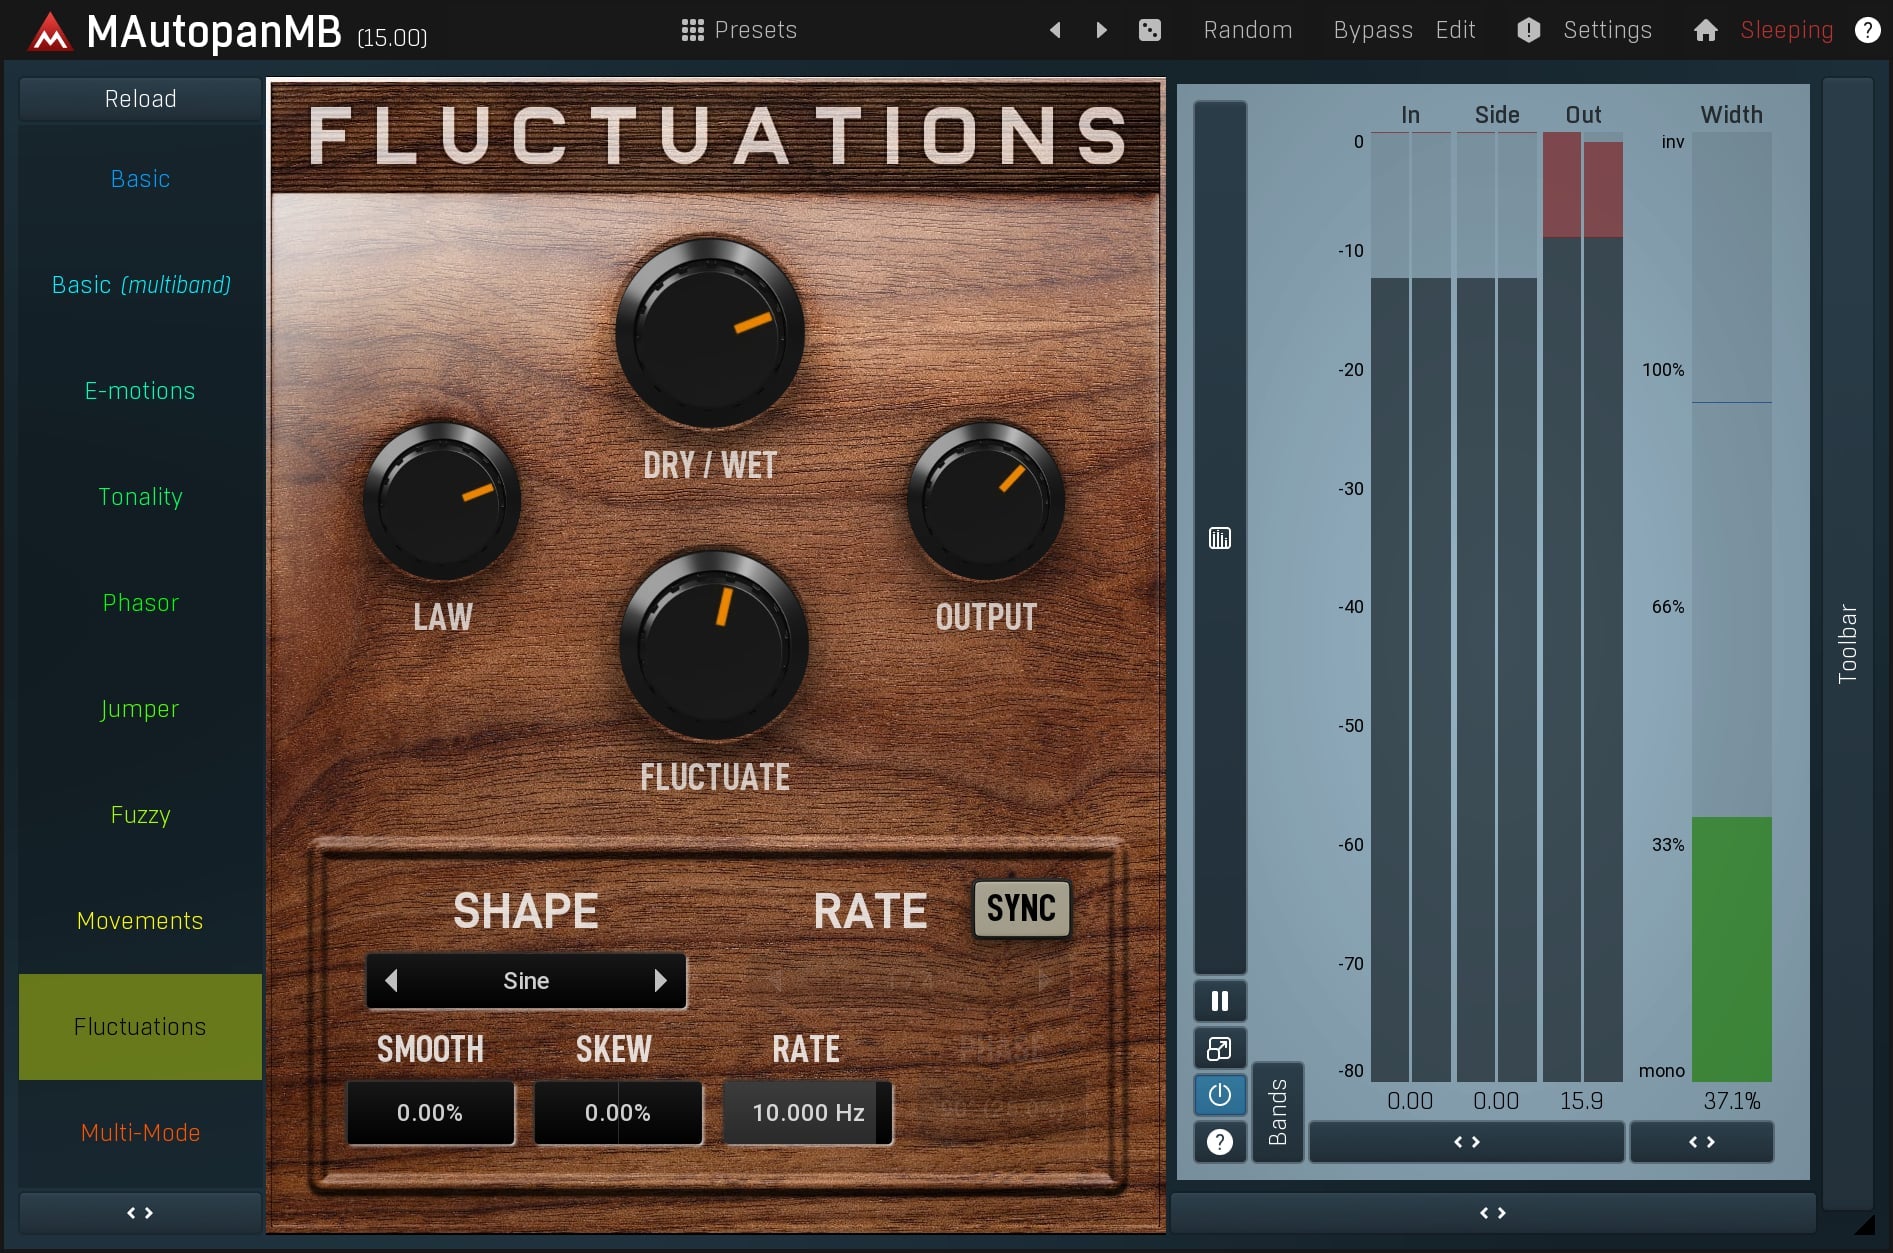The width and height of the screenshot is (1893, 1253).
Task: Open the vertical Toolbar panel
Action: (1847, 644)
